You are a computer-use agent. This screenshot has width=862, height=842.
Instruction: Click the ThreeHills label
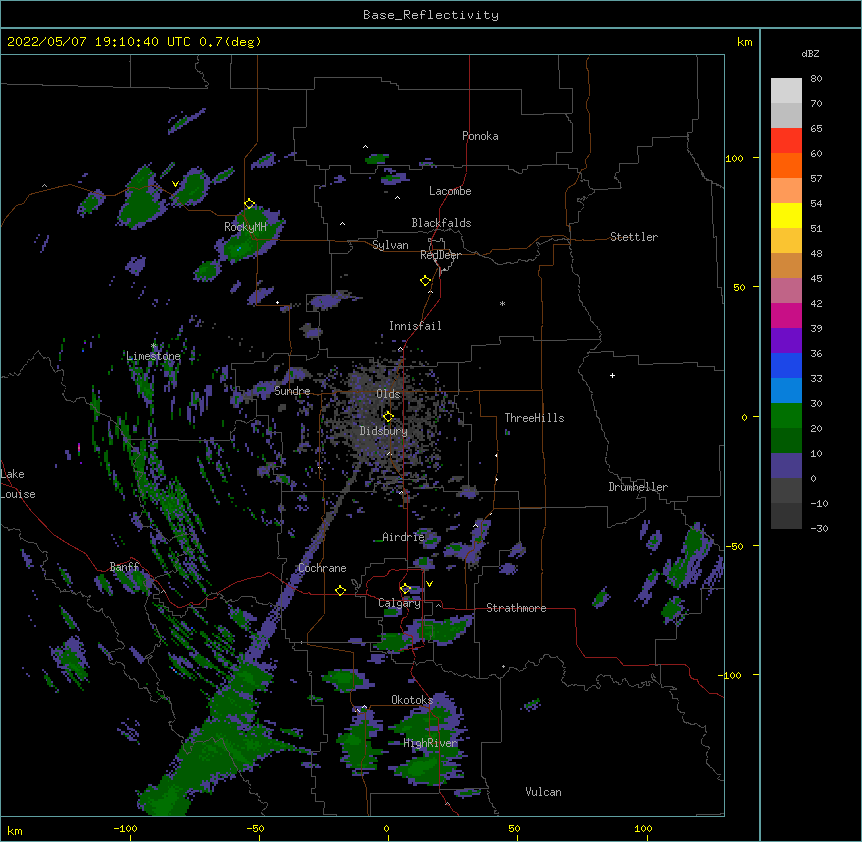tap(534, 418)
